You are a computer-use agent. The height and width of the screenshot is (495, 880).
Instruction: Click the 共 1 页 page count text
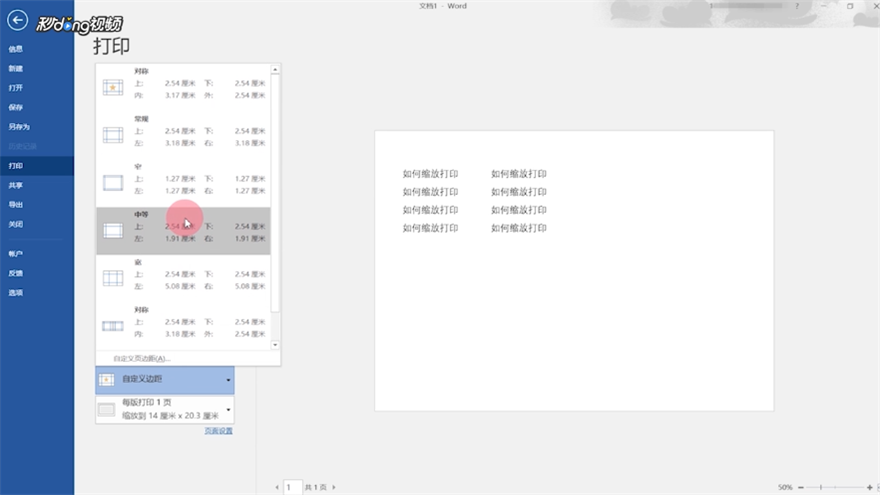tap(316, 487)
